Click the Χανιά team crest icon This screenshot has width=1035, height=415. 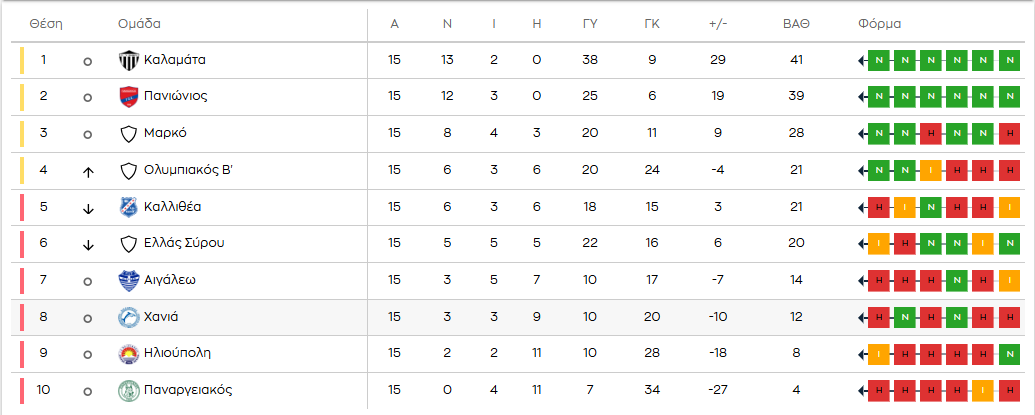tap(128, 317)
